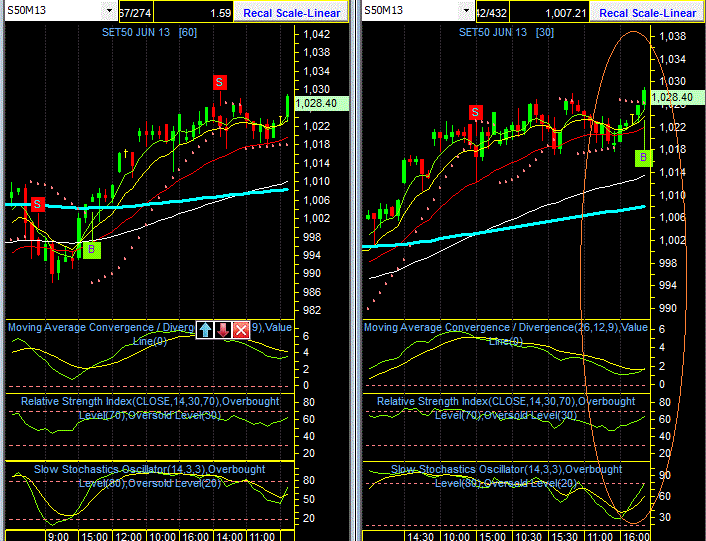The height and width of the screenshot is (541, 706).
Task: Click the SET50 JUN 13 [60] chart title
Action: tap(149, 32)
